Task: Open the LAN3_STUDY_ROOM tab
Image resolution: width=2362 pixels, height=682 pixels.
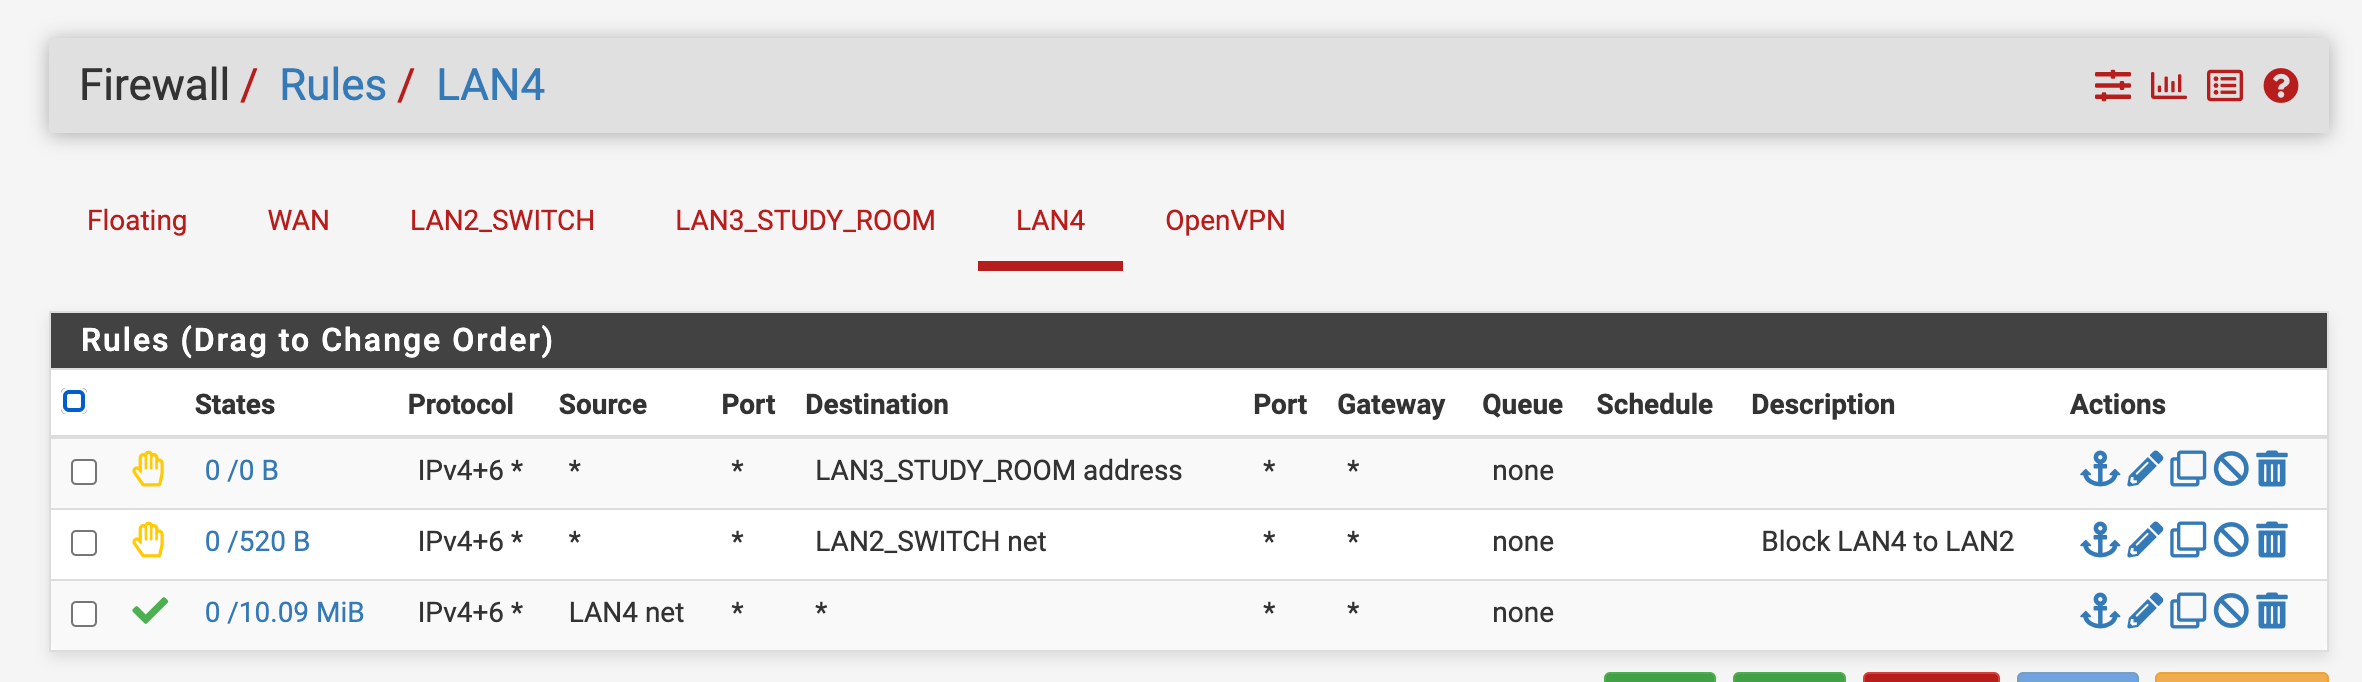Action: point(805,220)
